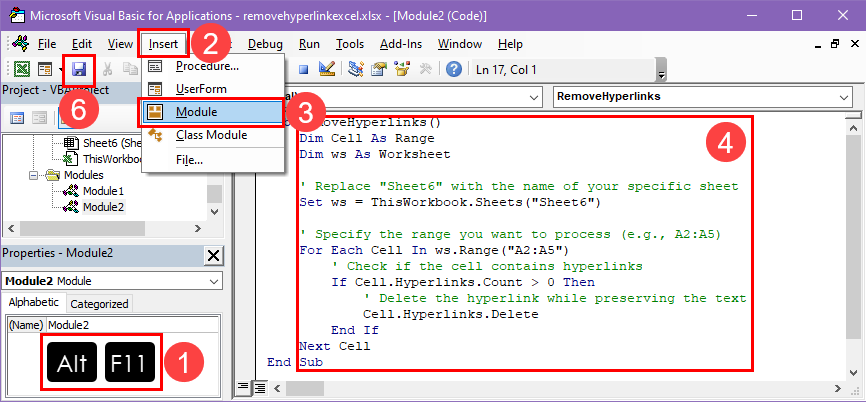866x402 pixels.
Task: Click the line 'Cell.Hyperlinks.Delete' in code
Action: 450,314
